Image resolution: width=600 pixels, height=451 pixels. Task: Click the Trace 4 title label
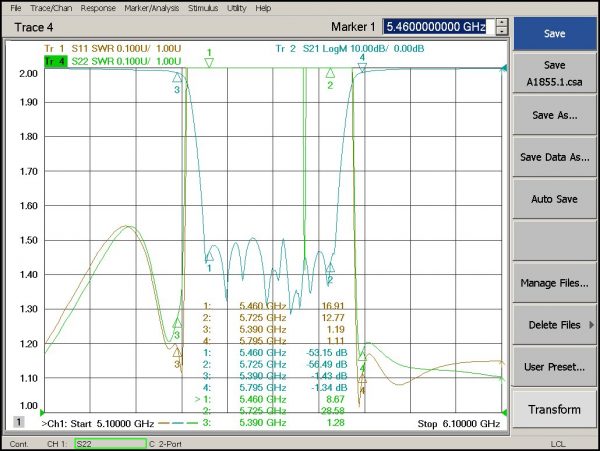pos(34,27)
